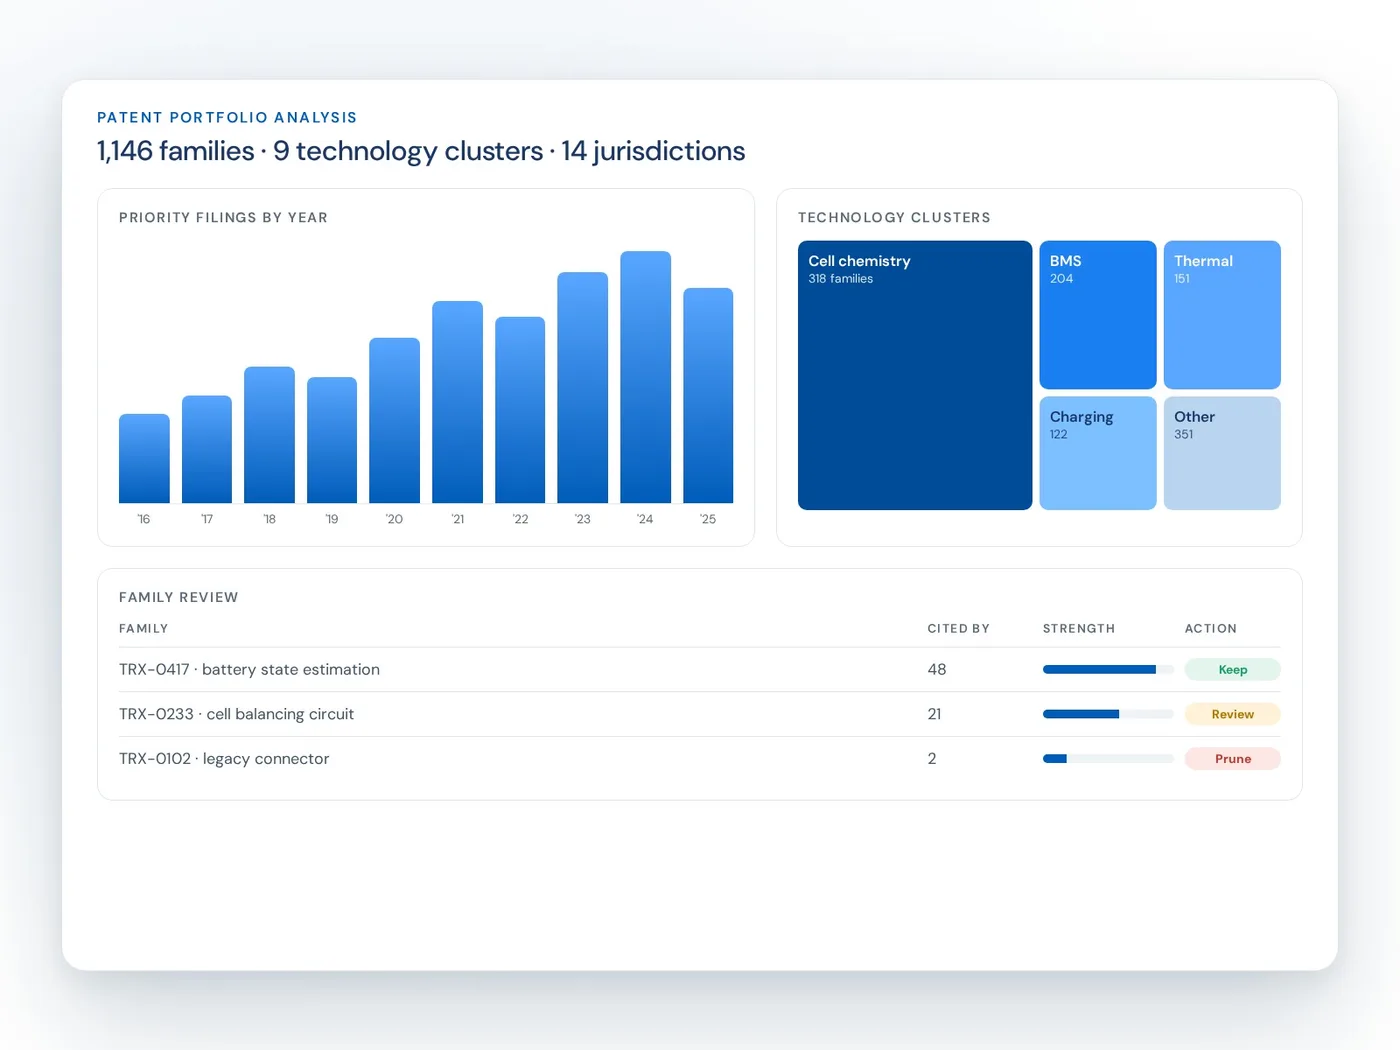1400x1050 pixels.
Task: Click the Keep action badge
Action: pyautogui.click(x=1232, y=670)
